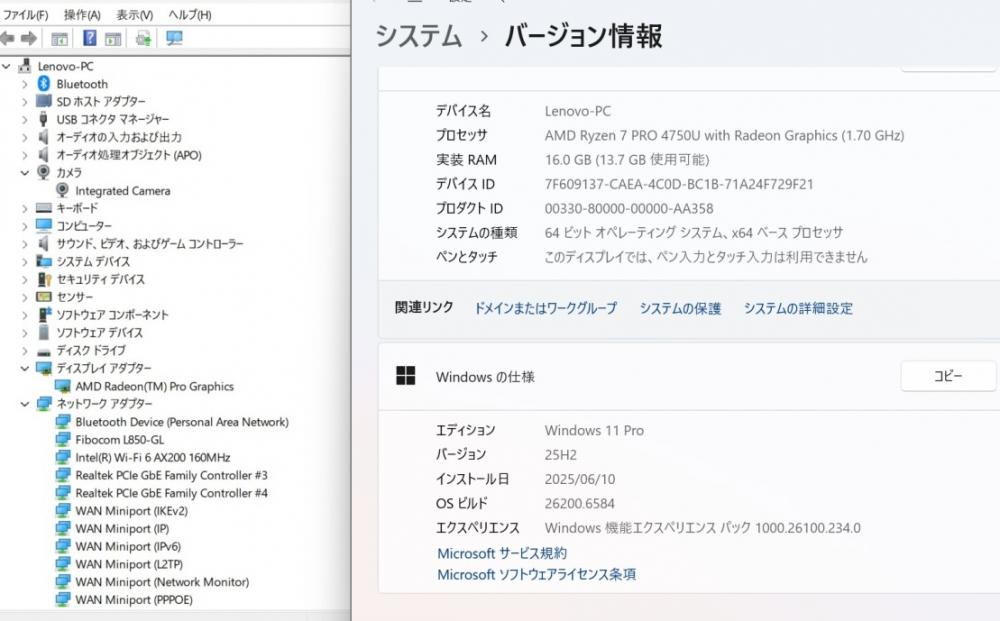
Task: Select the Integrated Camera device
Action: coord(122,191)
